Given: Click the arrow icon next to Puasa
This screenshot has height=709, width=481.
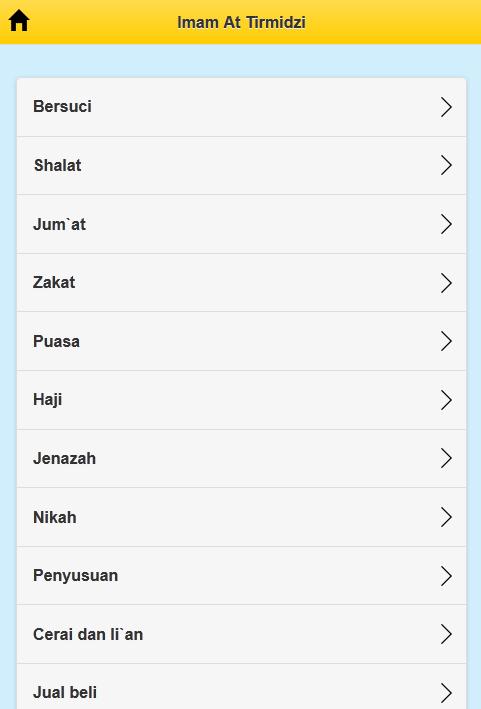Looking at the screenshot, I should point(446,341).
